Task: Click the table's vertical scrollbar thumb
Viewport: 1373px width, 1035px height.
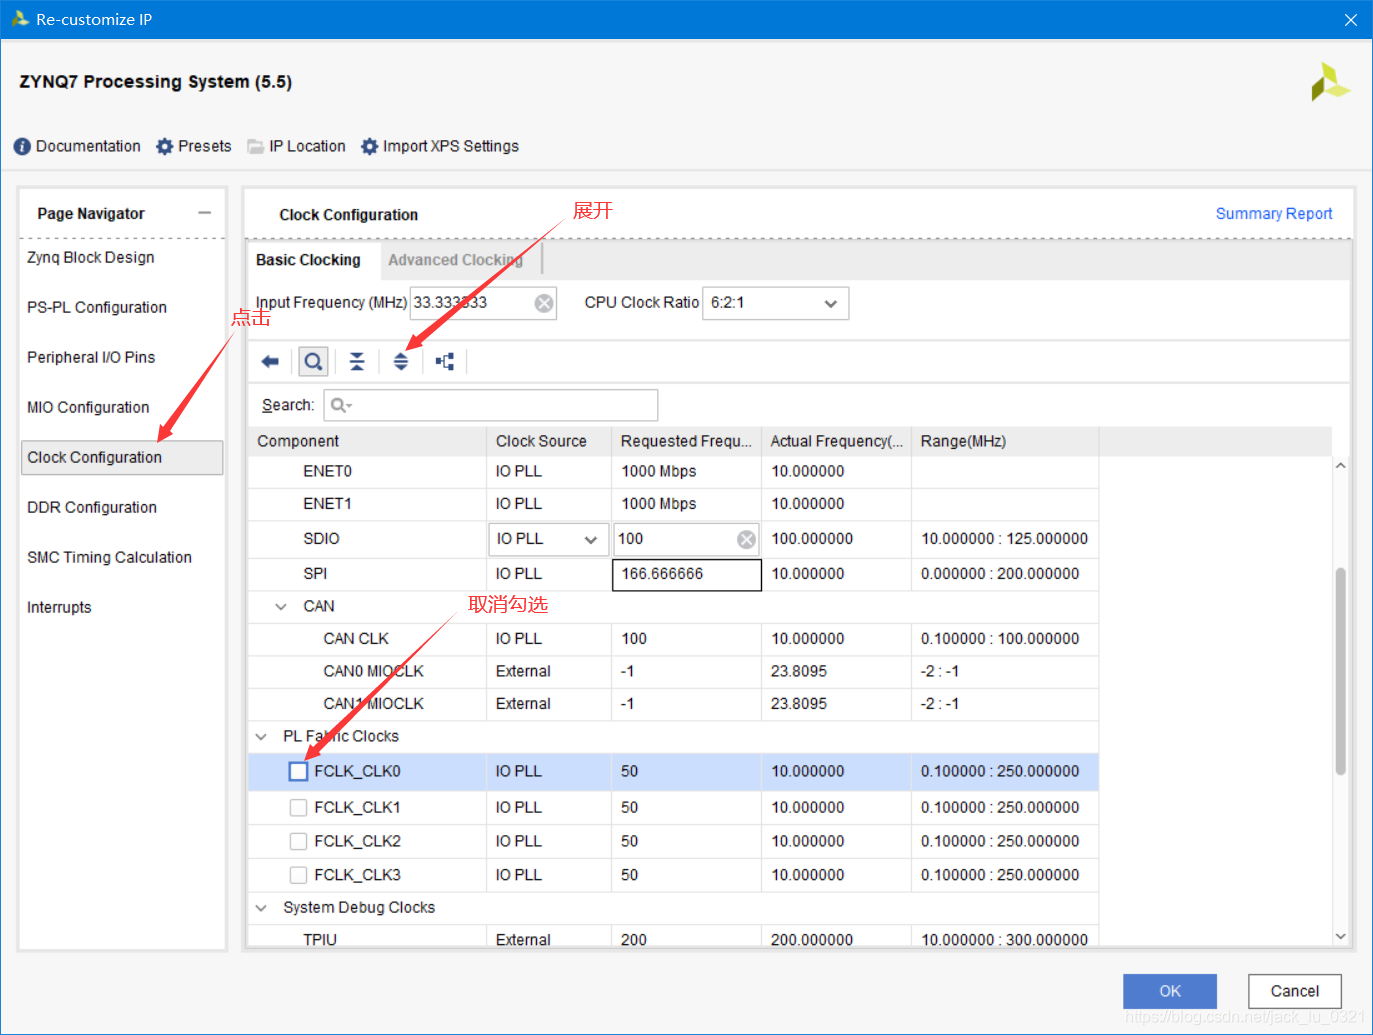Action: [x=1341, y=671]
